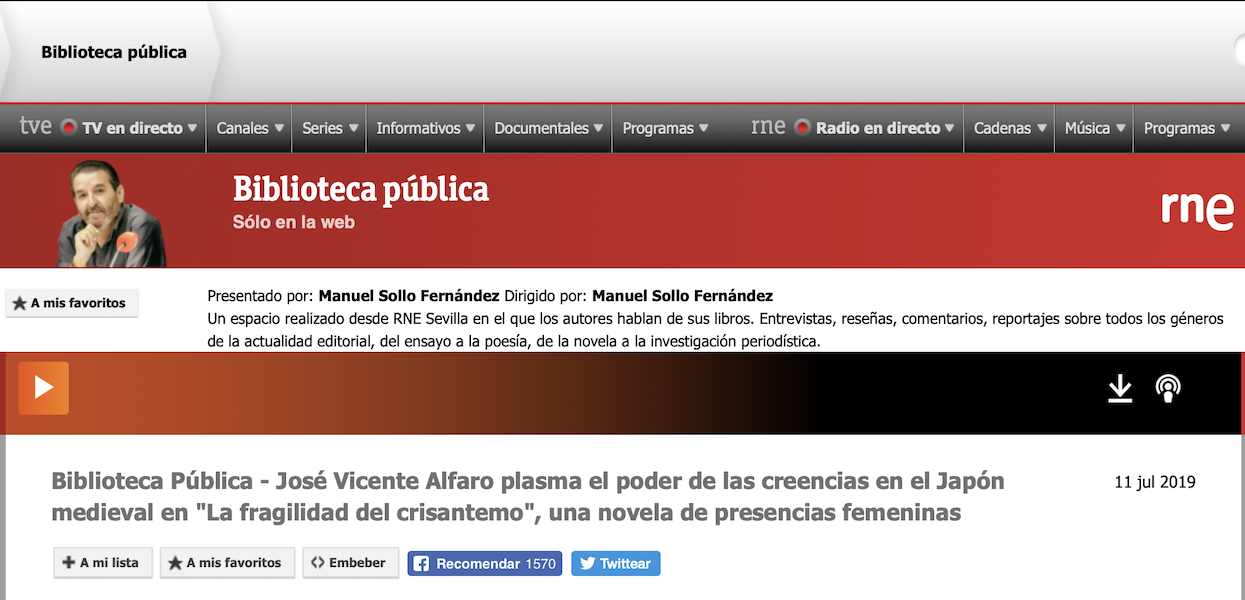Click the presenter photo thumbnail
The height and width of the screenshot is (600, 1245).
tap(112, 213)
